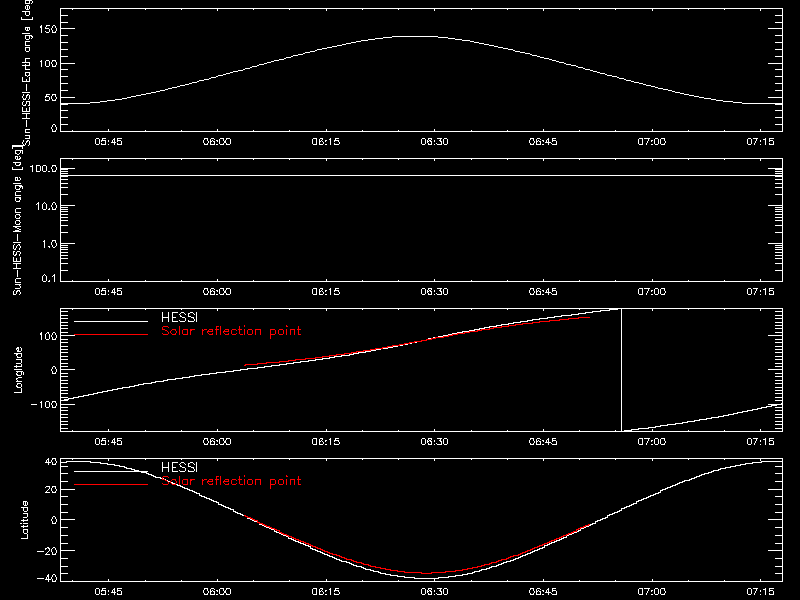Click the 'Sun-HESSI-Moon angle [deg]' axis title
This screenshot has width=800, height=600.
(x=17, y=220)
